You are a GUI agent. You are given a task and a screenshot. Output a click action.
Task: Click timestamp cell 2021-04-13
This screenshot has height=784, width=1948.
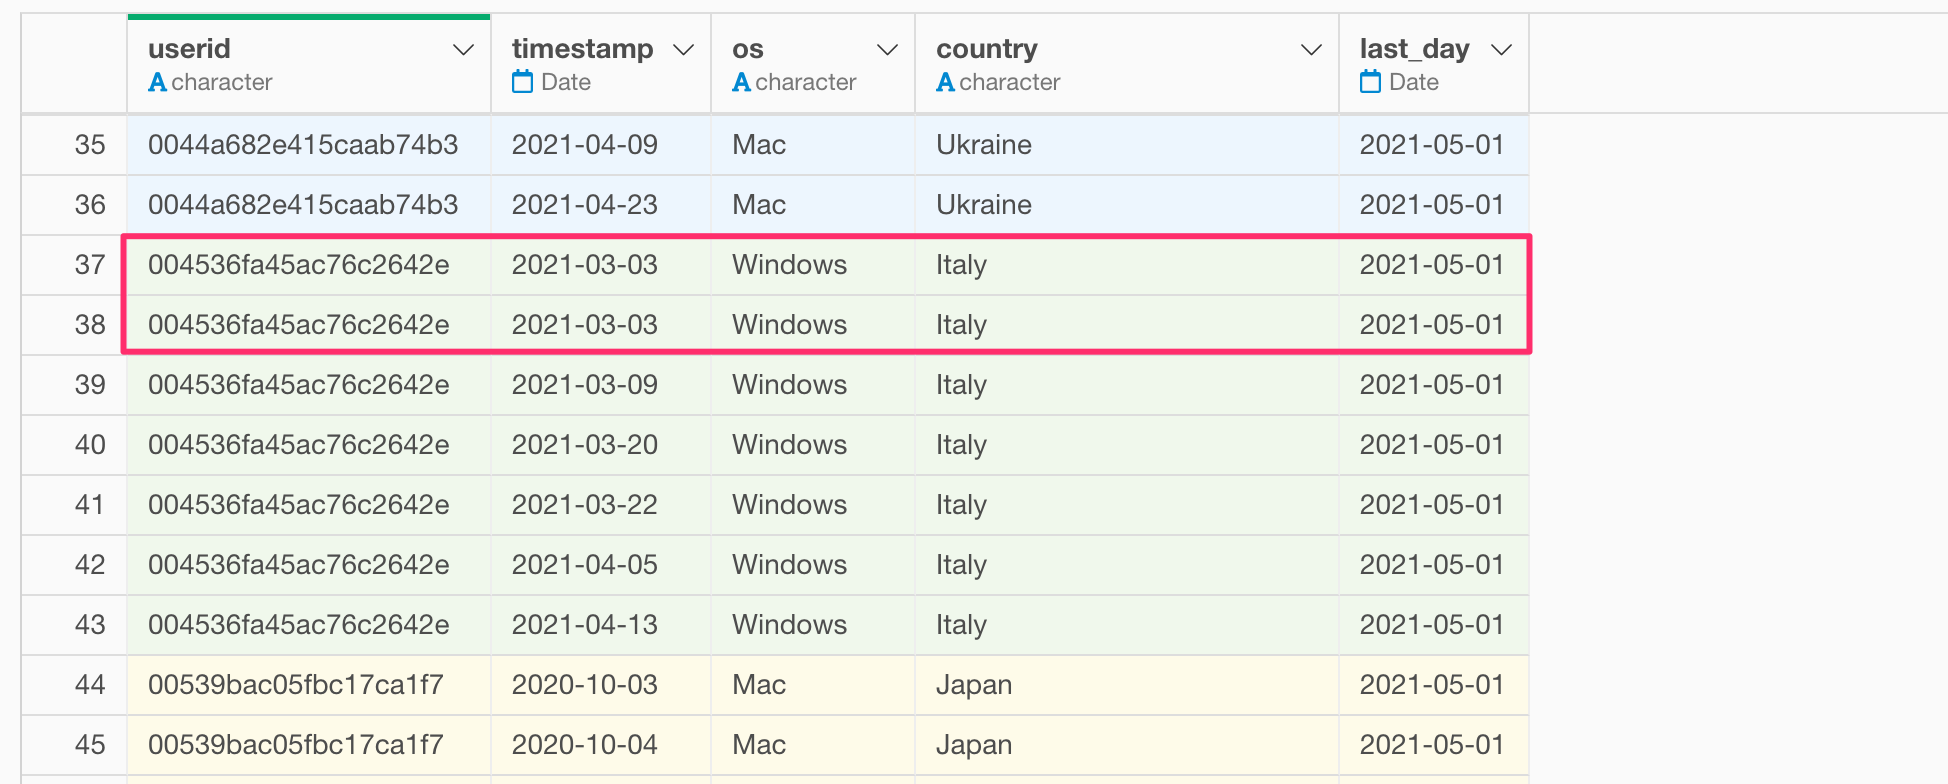pyautogui.click(x=601, y=625)
